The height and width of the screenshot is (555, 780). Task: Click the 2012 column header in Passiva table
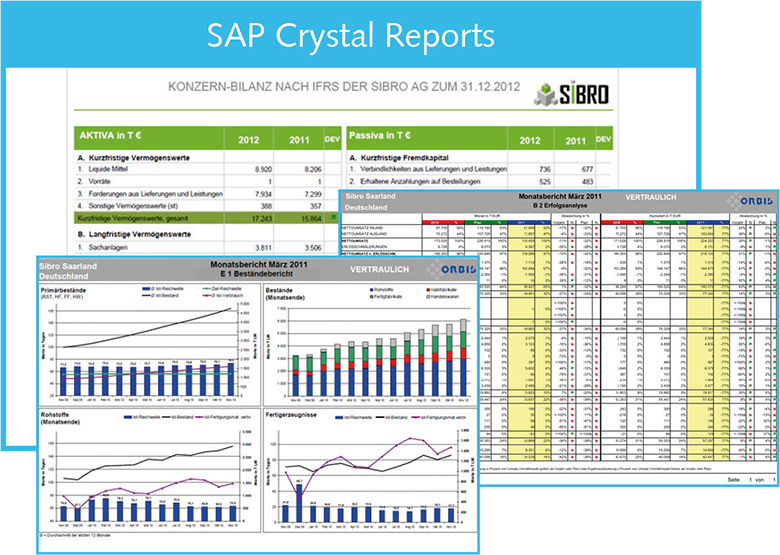[x=530, y=141]
